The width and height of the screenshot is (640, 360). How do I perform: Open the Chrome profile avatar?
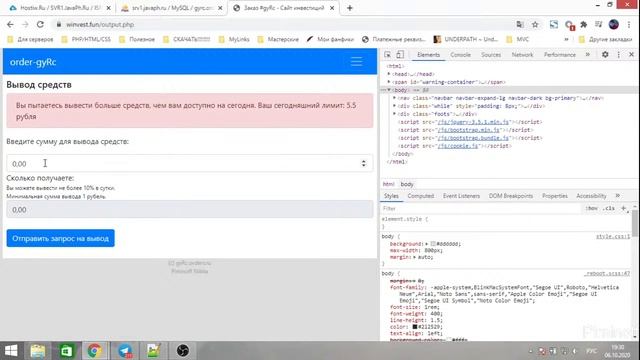(x=613, y=24)
